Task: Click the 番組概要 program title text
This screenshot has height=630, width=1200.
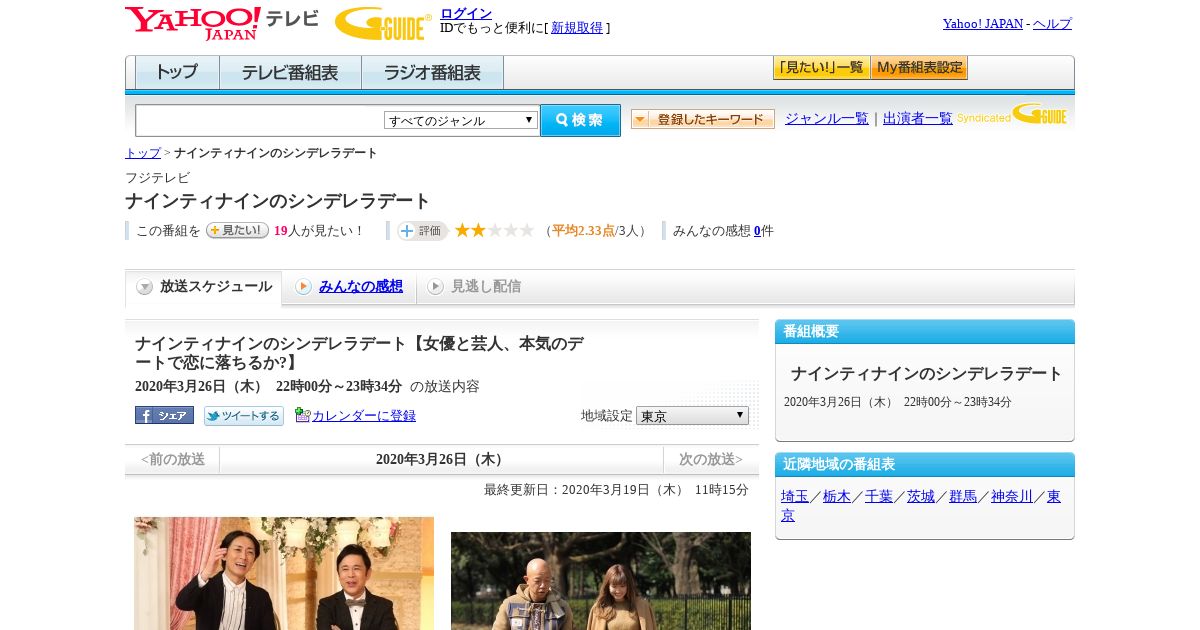Action: [926, 373]
